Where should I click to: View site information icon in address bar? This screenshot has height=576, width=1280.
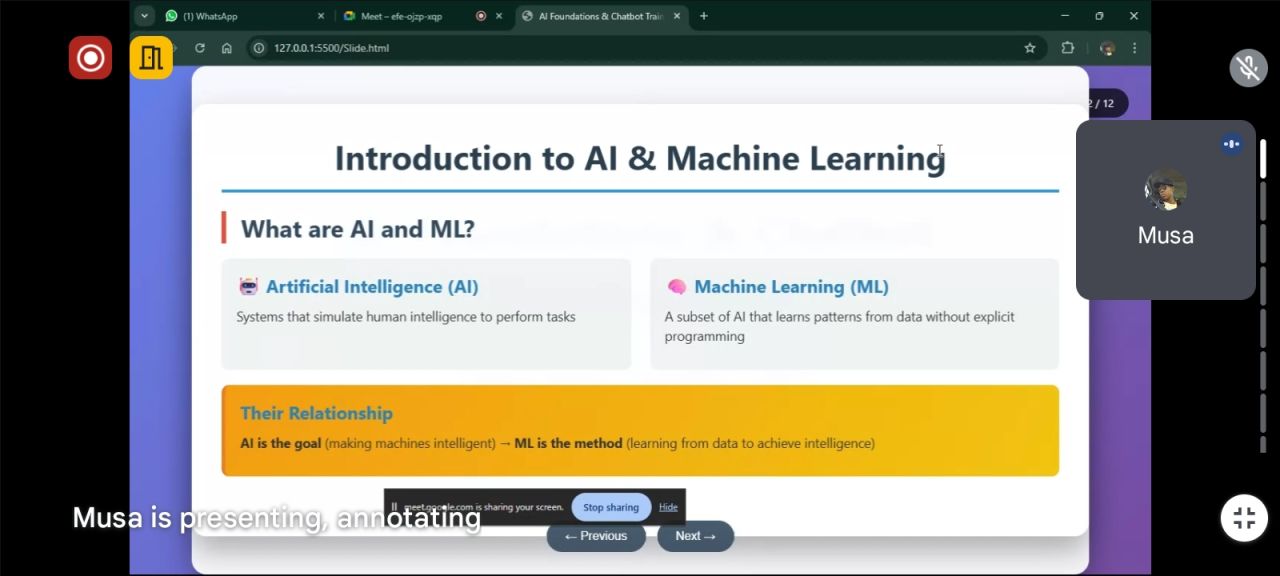[x=259, y=48]
